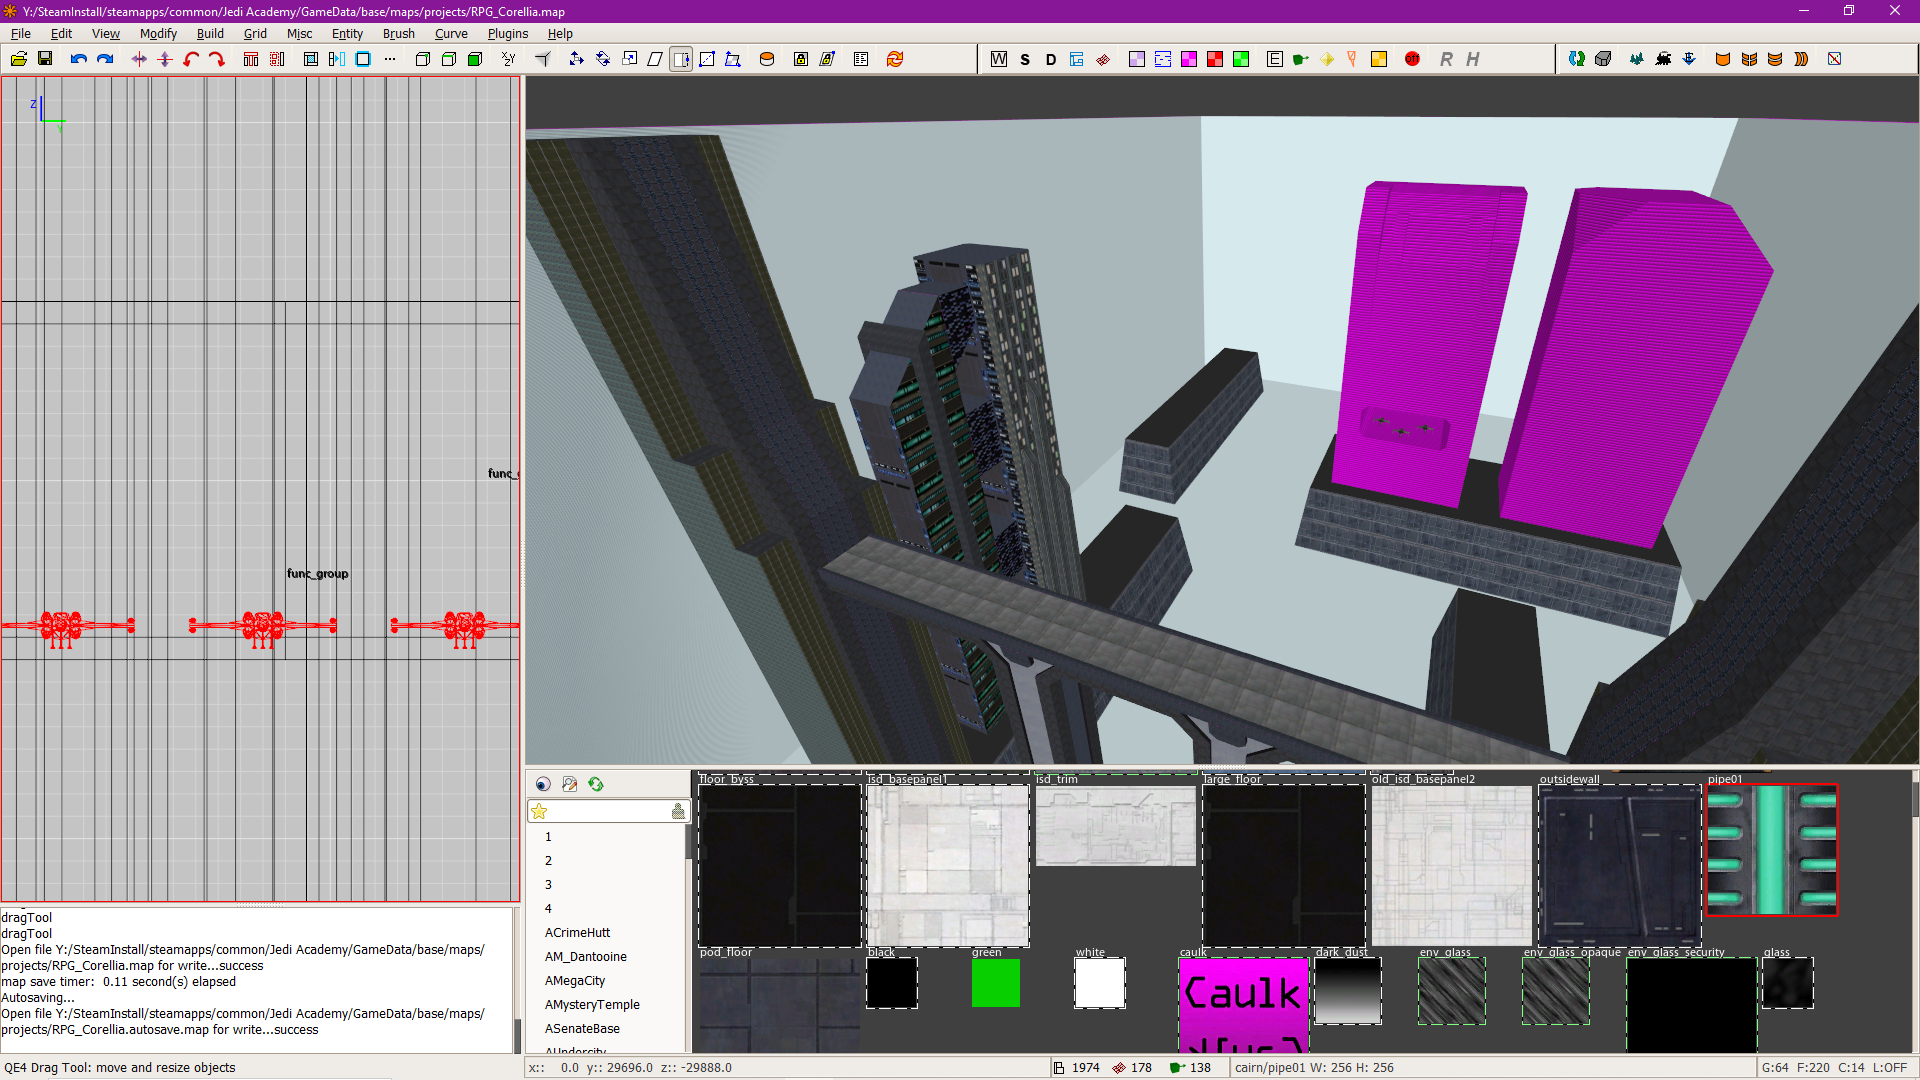The image size is (1920, 1080).
Task: Click the orange cylinder brush icon
Action: (x=767, y=59)
